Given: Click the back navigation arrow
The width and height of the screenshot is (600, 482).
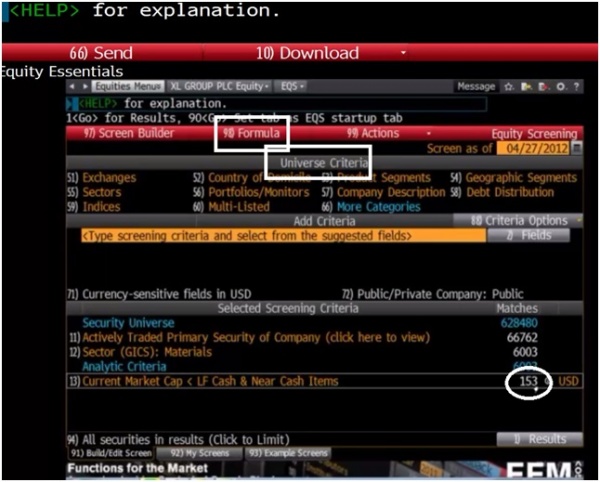Looking at the screenshot, I should (x=72, y=86).
